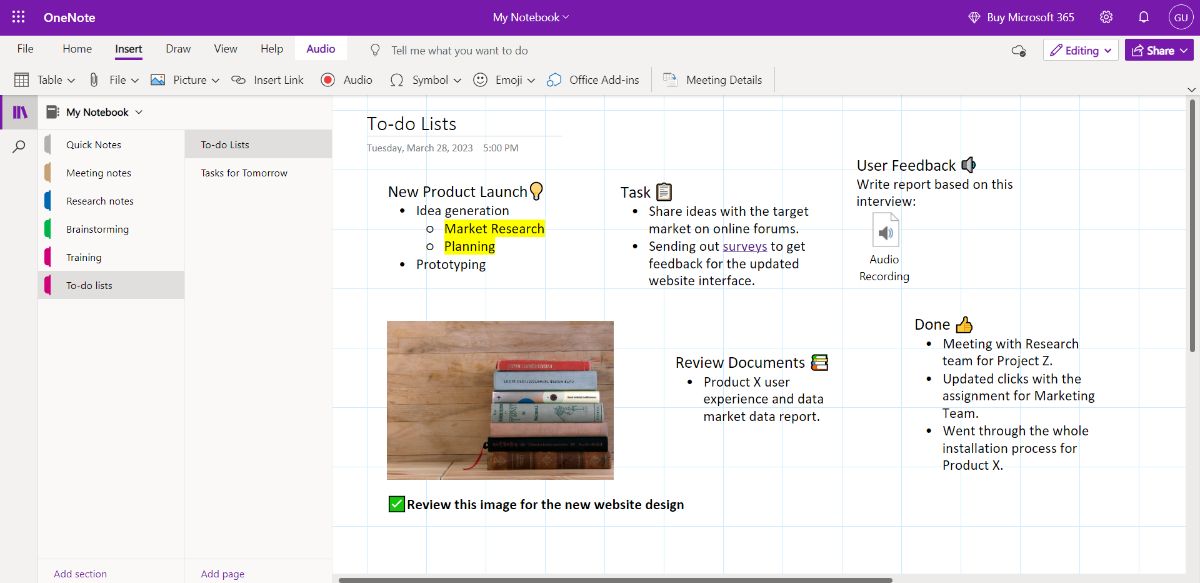The height and width of the screenshot is (583, 1200).
Task: Click the notebooks library icon in sidebar
Action: 20,111
